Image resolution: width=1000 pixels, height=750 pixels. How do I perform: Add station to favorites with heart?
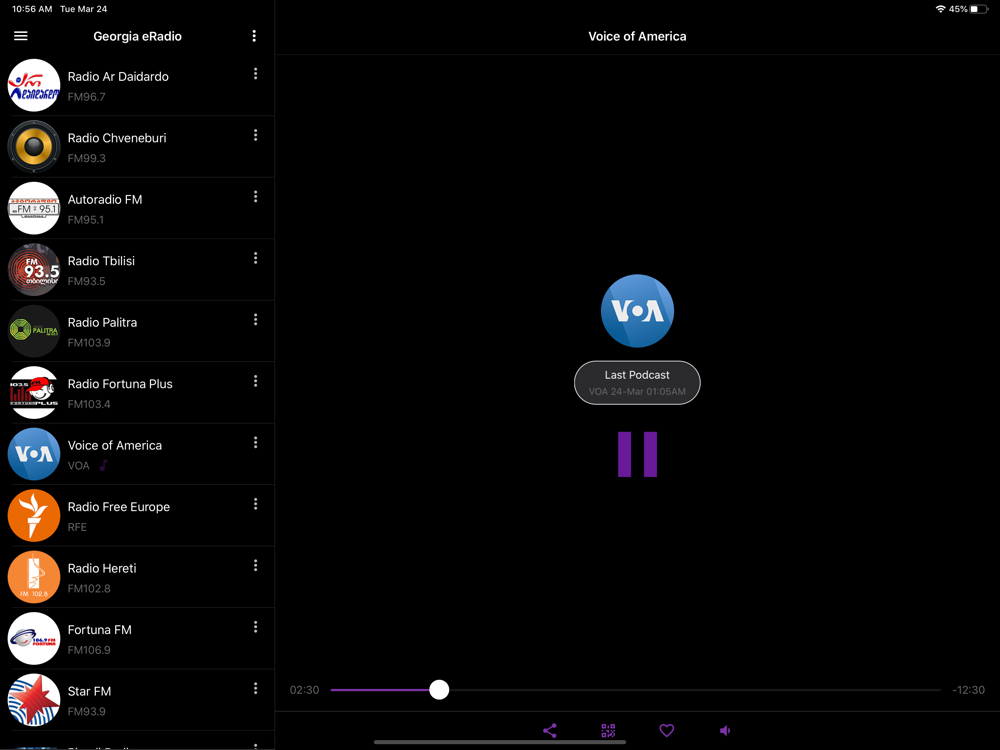point(666,730)
